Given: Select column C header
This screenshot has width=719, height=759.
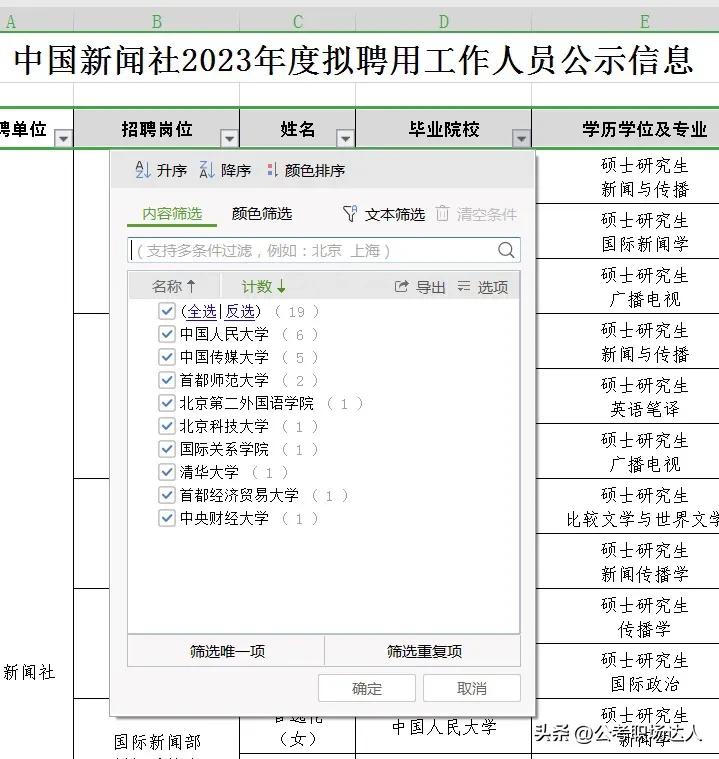Looking at the screenshot, I should 297,22.
